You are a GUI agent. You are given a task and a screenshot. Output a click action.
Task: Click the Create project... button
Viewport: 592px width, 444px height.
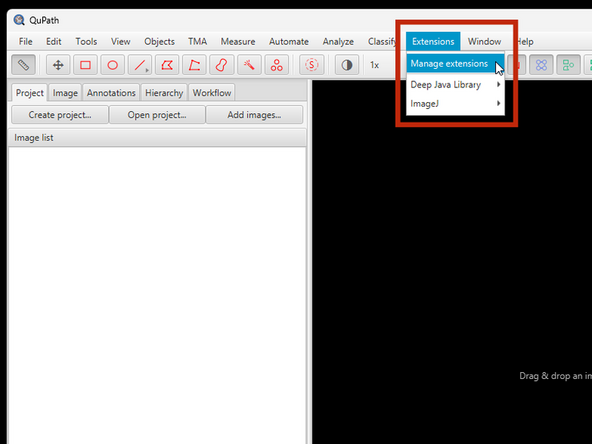[x=60, y=115]
